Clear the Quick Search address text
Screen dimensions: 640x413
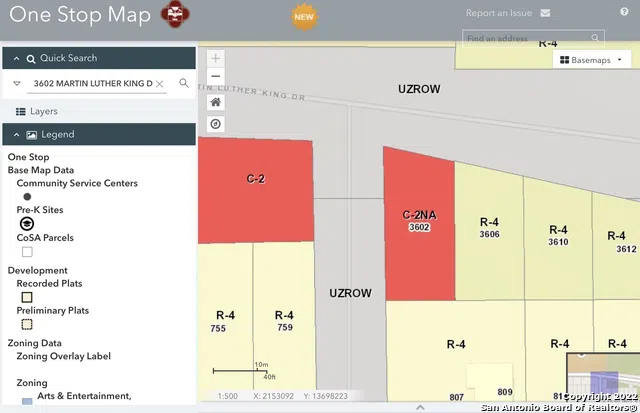(160, 84)
